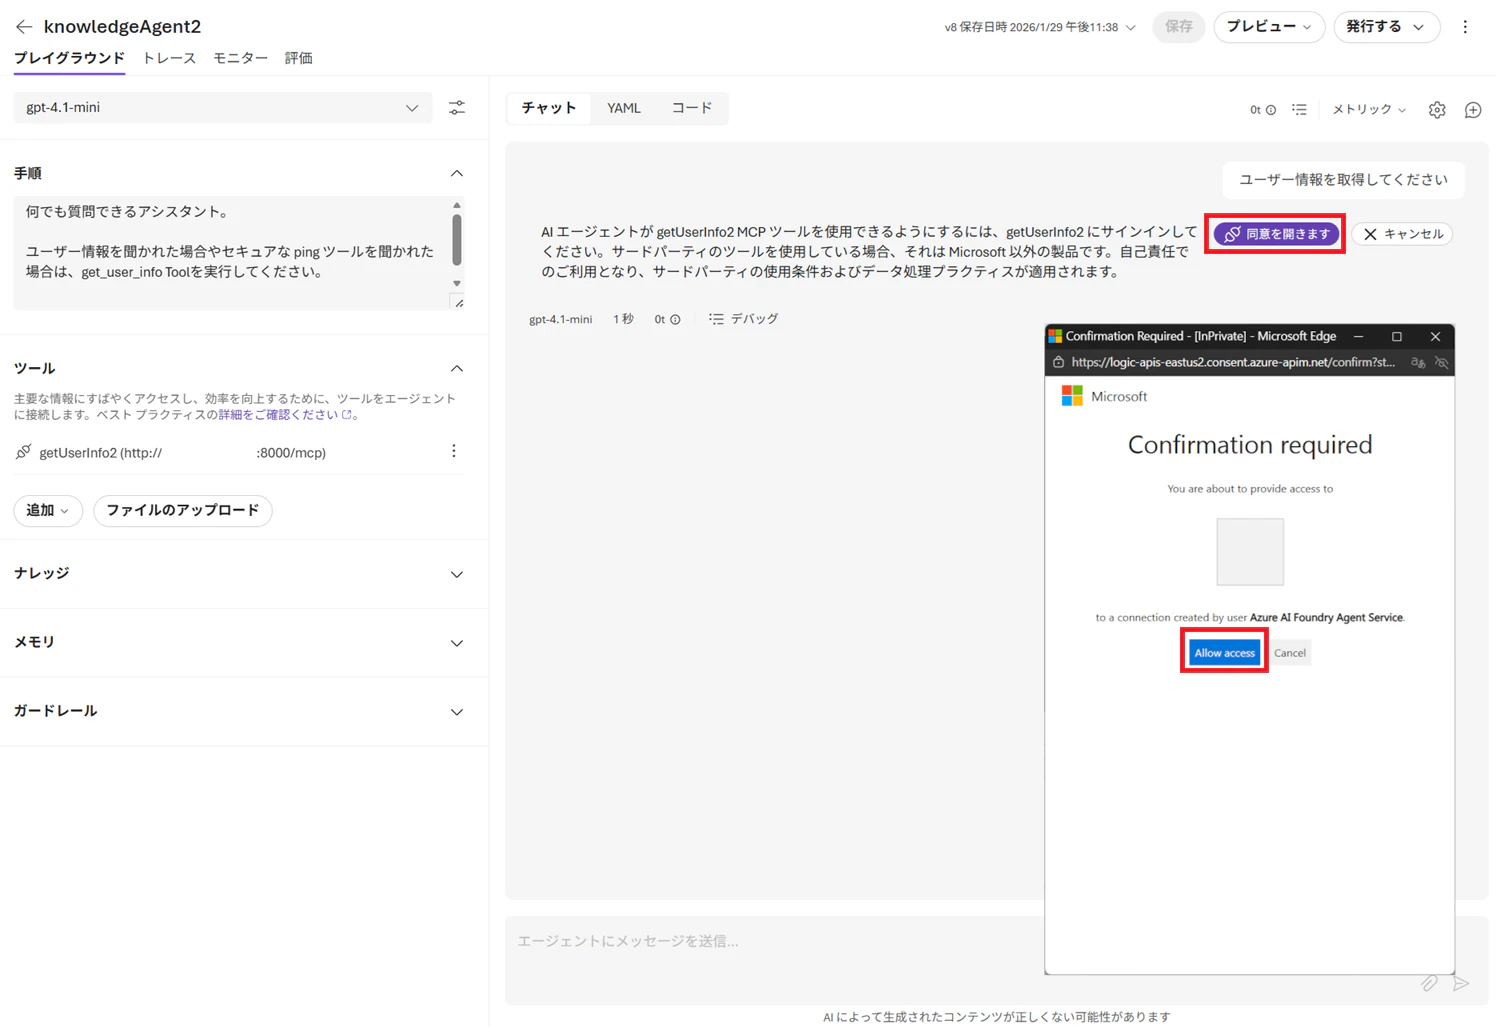
Task: Switch to the プレイグラウンド tab
Action: pos(69,58)
